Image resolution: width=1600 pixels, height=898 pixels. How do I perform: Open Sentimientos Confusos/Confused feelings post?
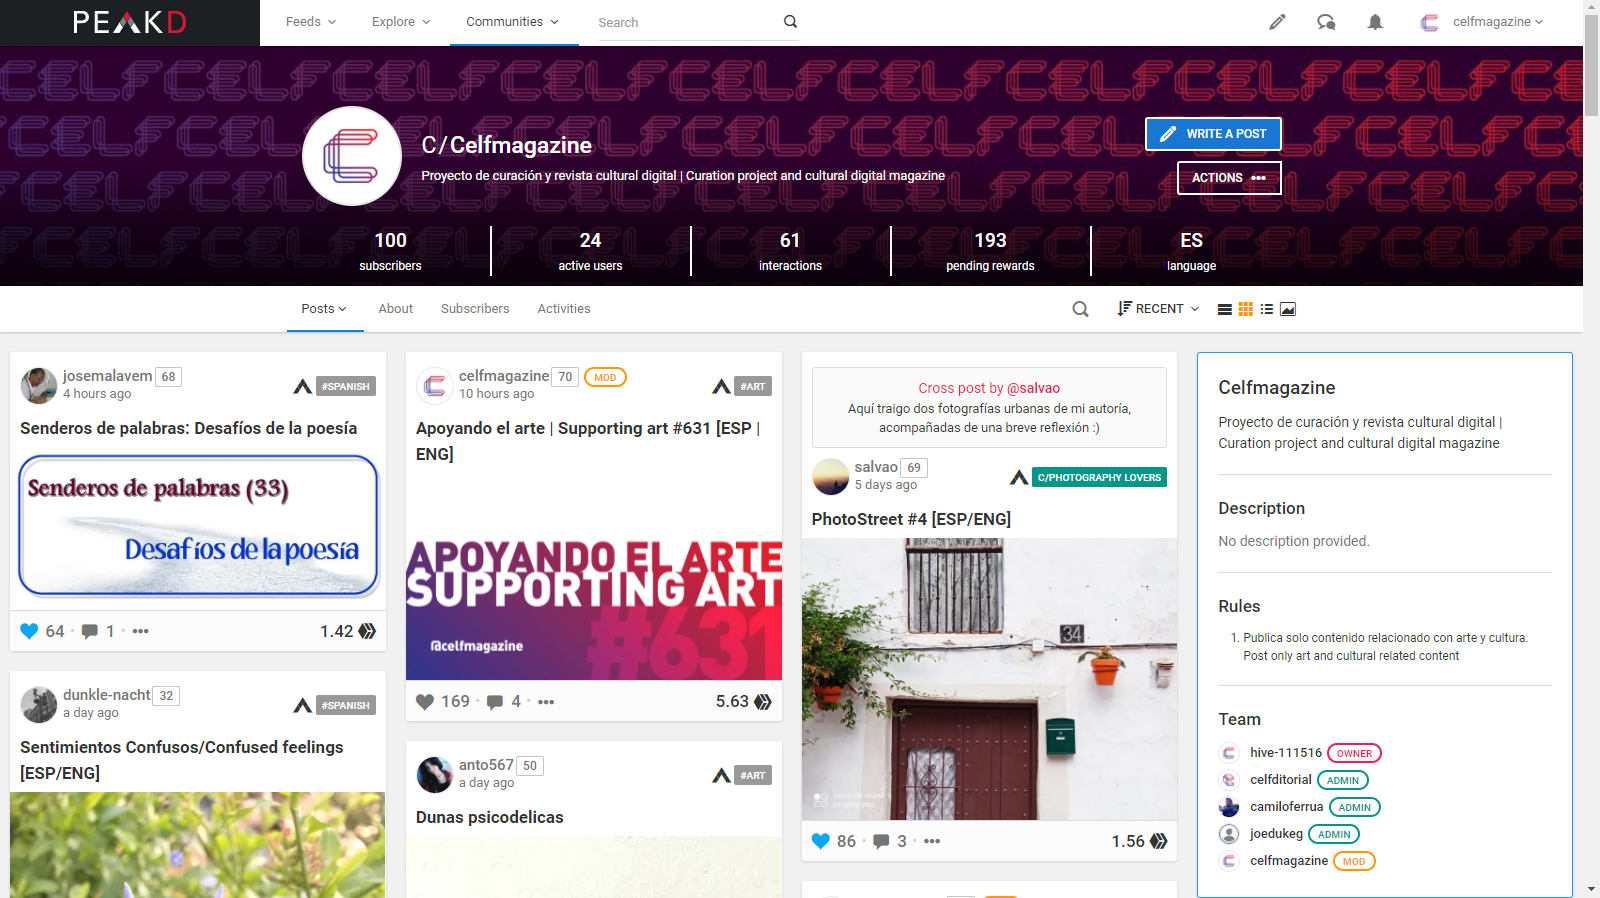181,760
